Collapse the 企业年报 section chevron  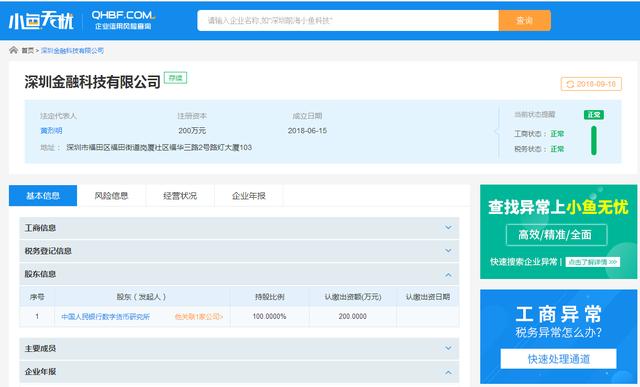448,372
